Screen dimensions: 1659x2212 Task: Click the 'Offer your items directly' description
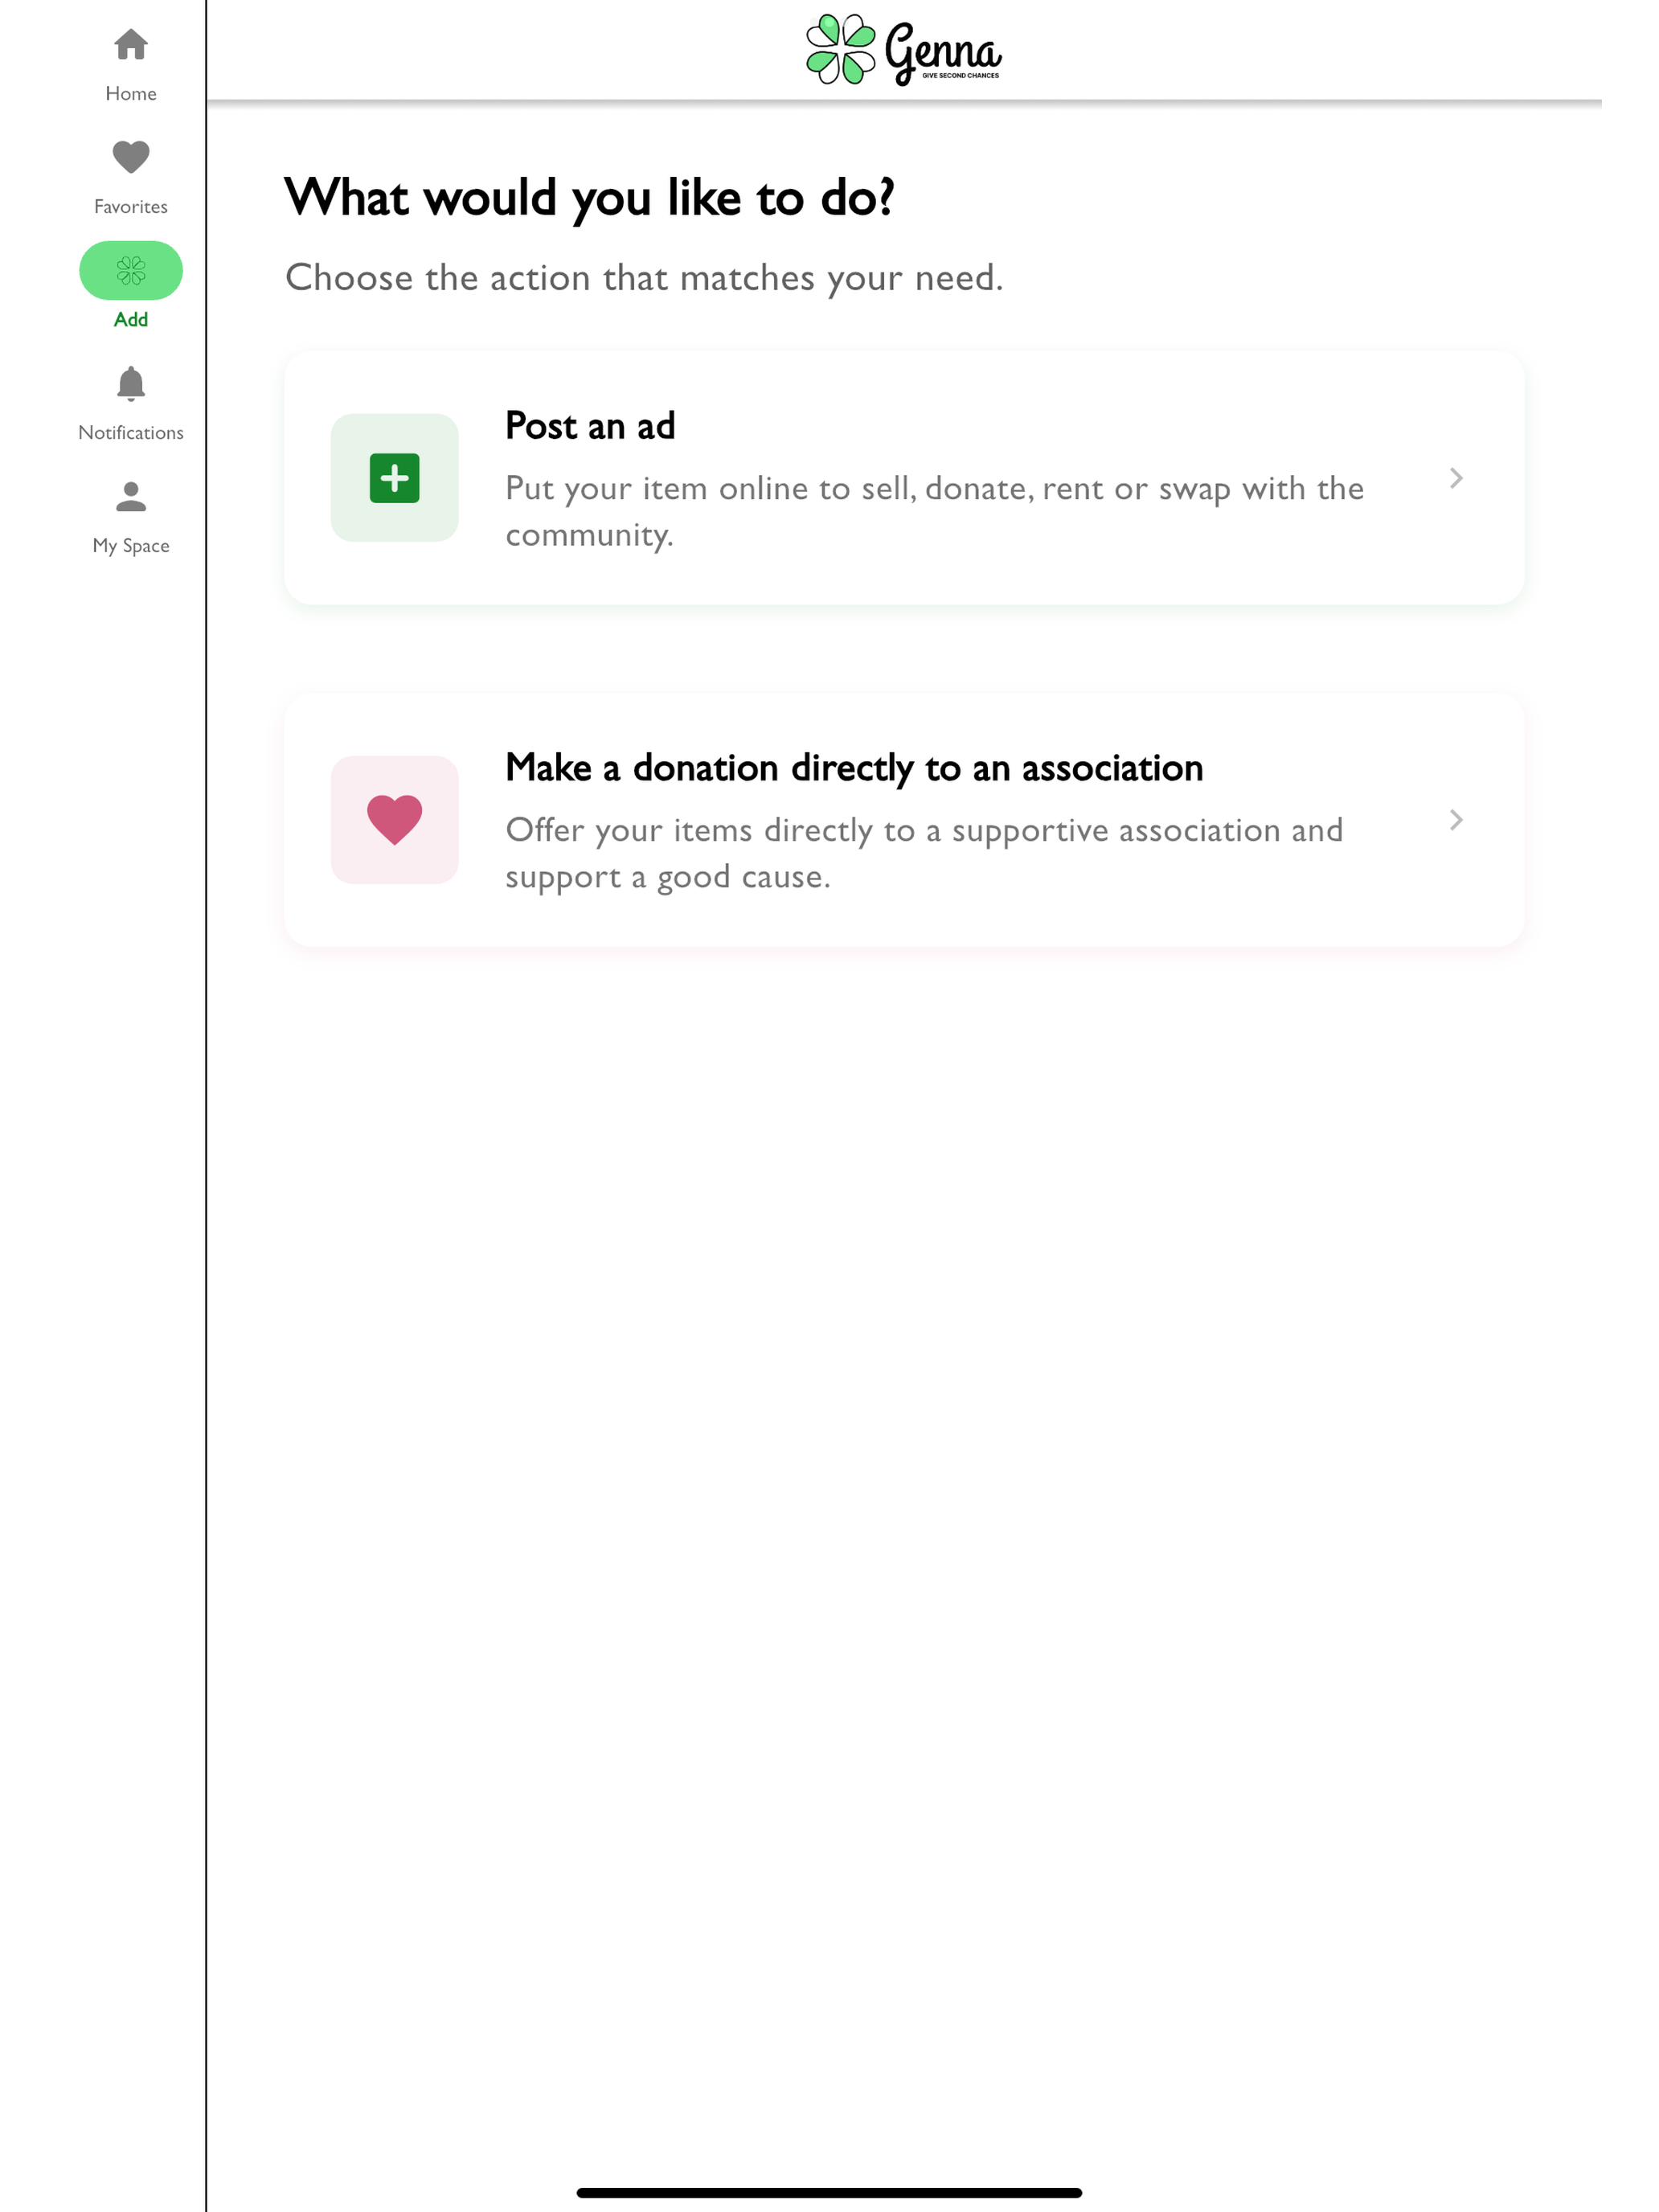924,853
